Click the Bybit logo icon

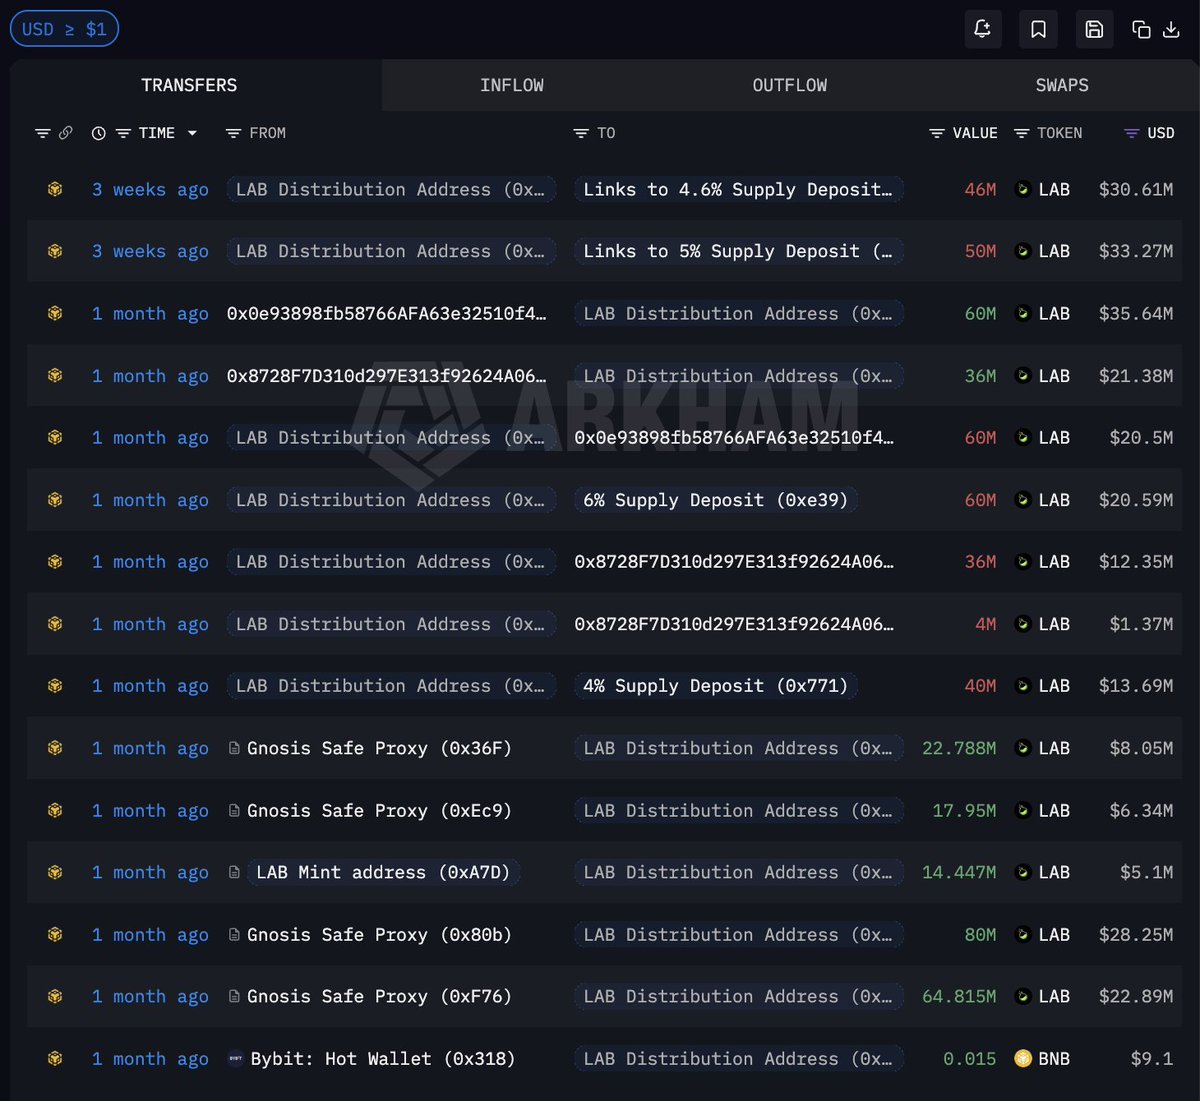[x=235, y=1058]
